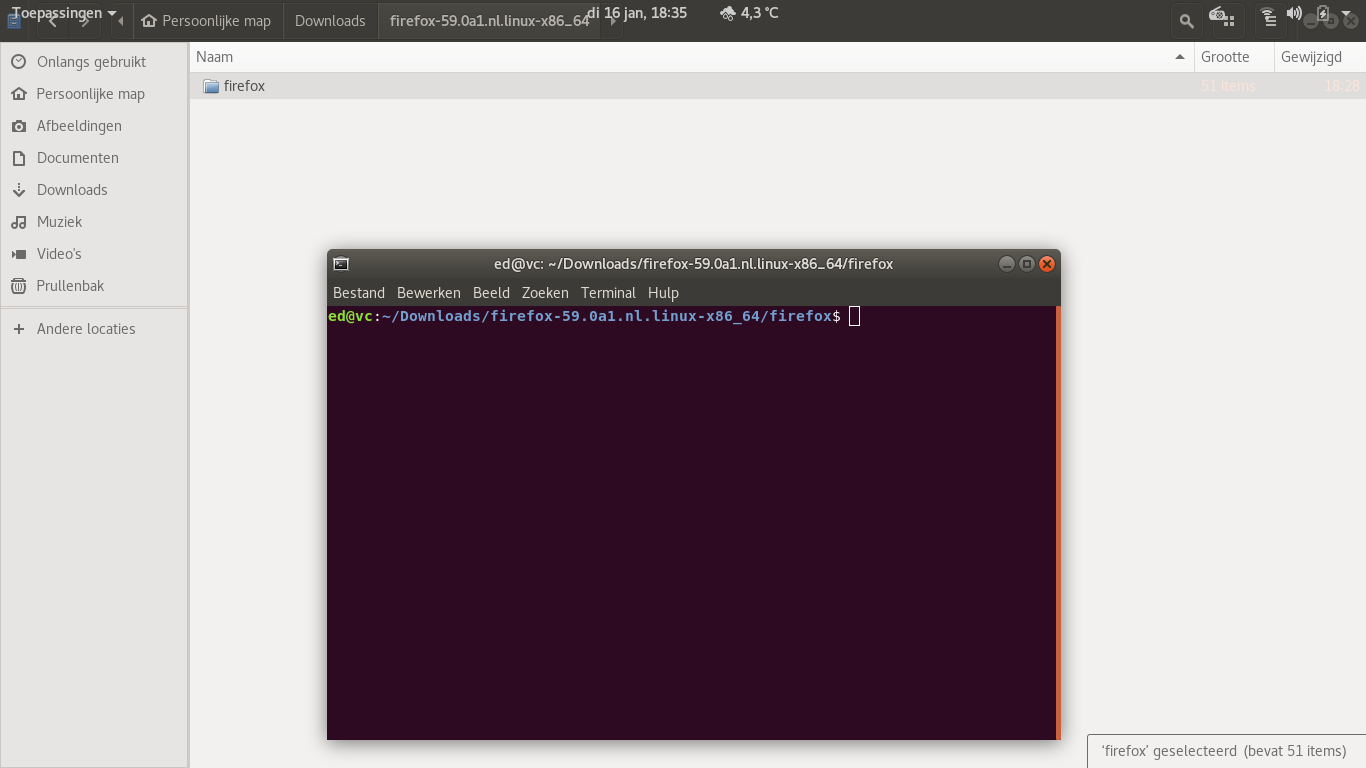Open Muziek in the sidebar
1366x768 pixels.
(94, 222)
